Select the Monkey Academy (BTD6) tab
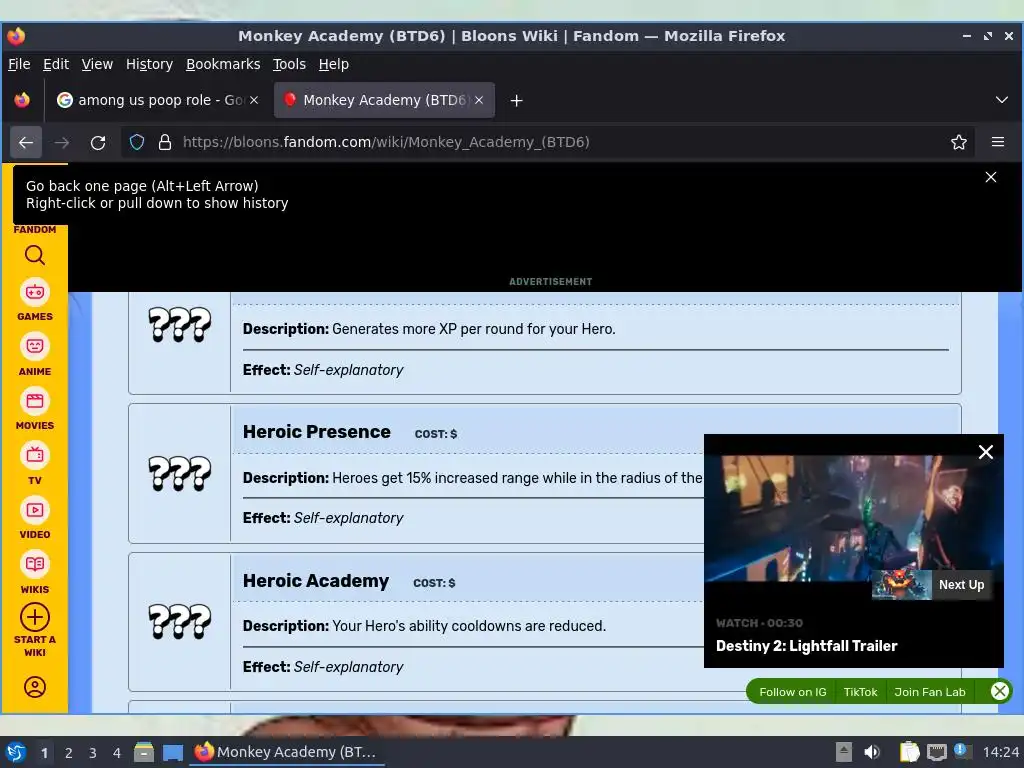 (x=384, y=100)
